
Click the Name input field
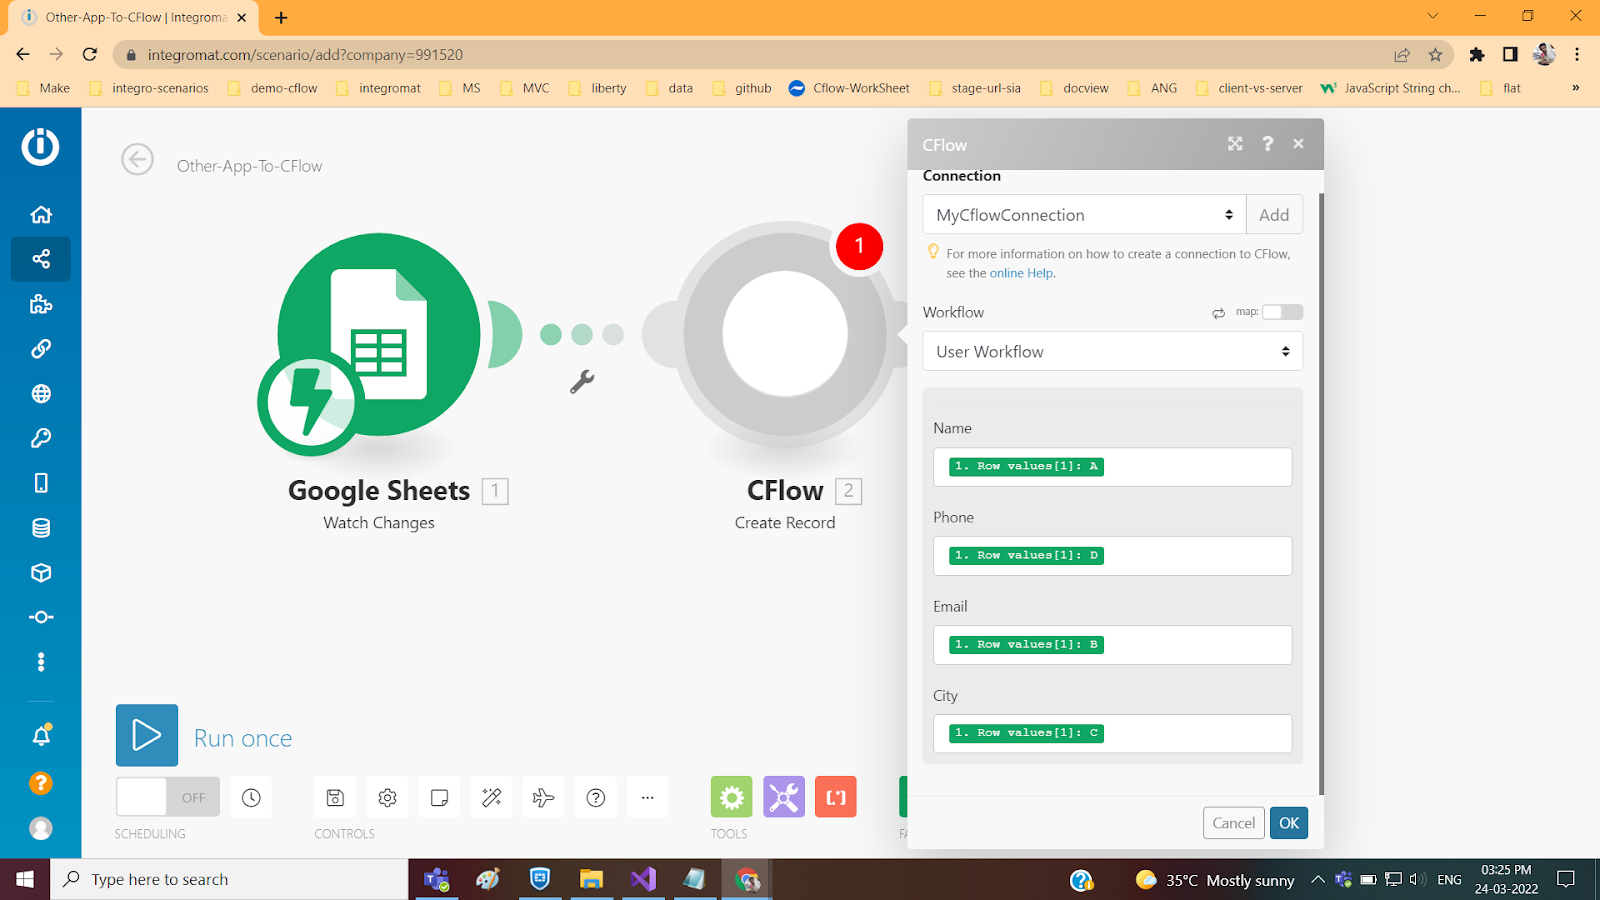[x=1113, y=467]
